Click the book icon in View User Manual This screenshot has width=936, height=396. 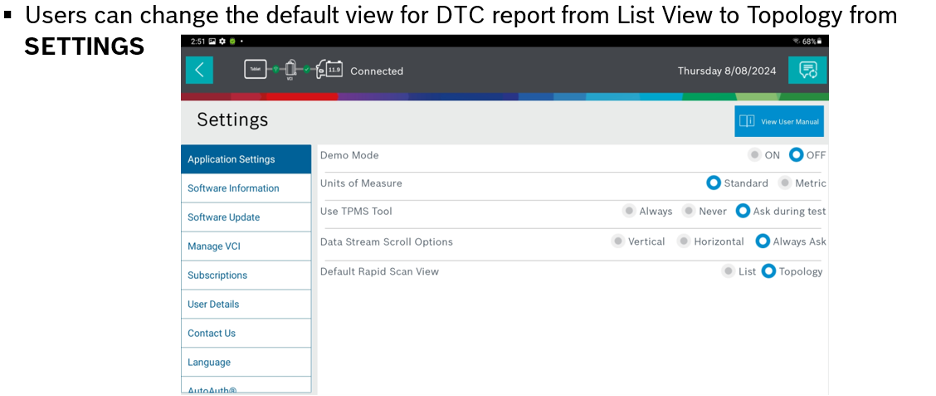coord(747,121)
